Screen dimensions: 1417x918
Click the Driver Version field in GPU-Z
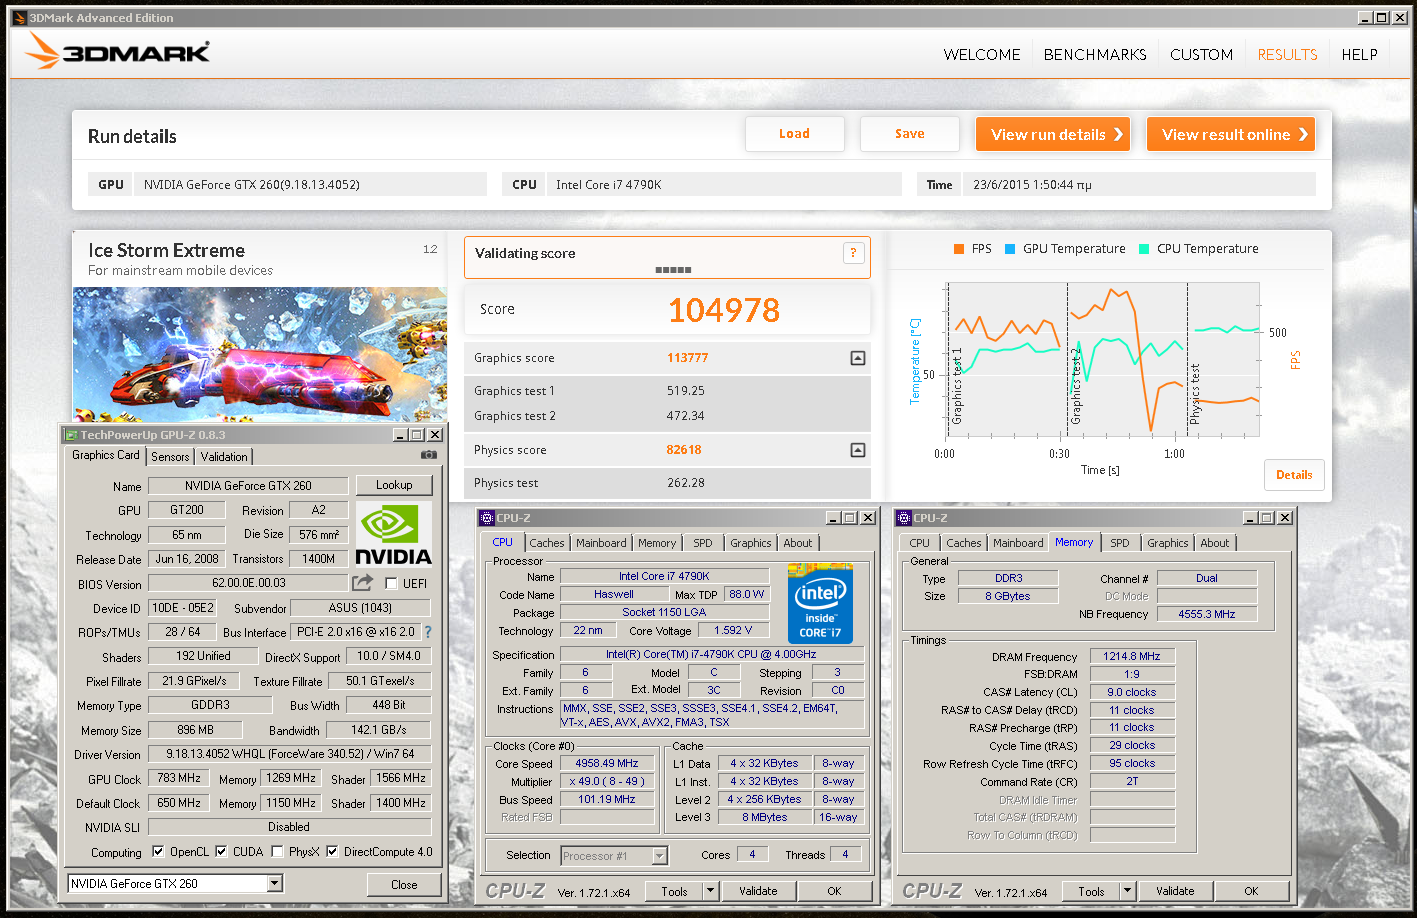coord(290,754)
